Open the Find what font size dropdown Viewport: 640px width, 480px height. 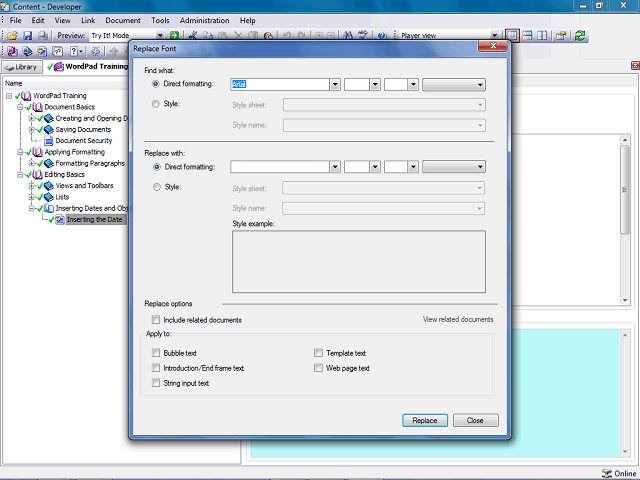[x=375, y=84]
